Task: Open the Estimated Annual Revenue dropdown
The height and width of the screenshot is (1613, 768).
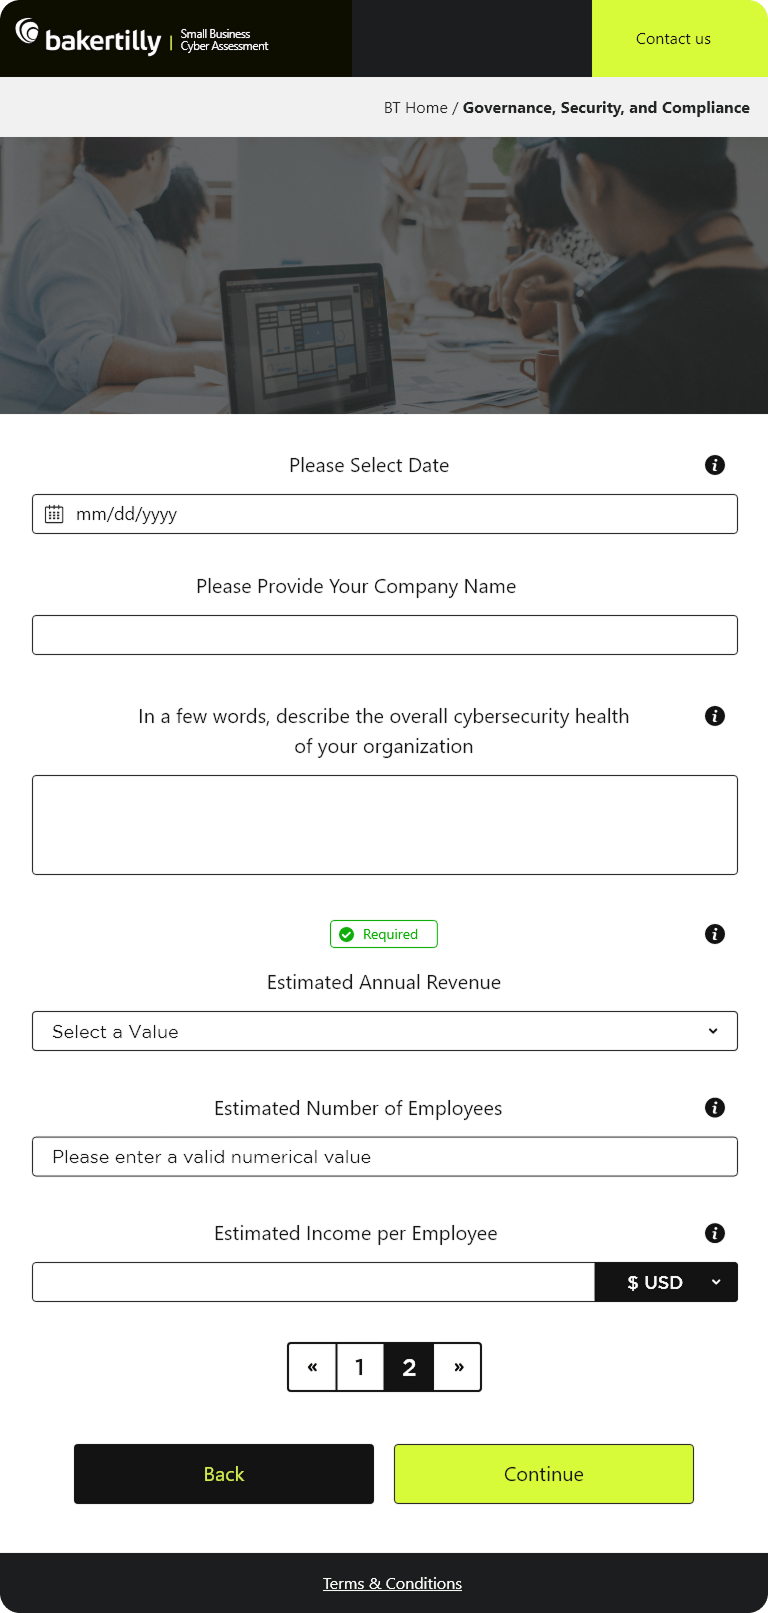Action: 385,1031
